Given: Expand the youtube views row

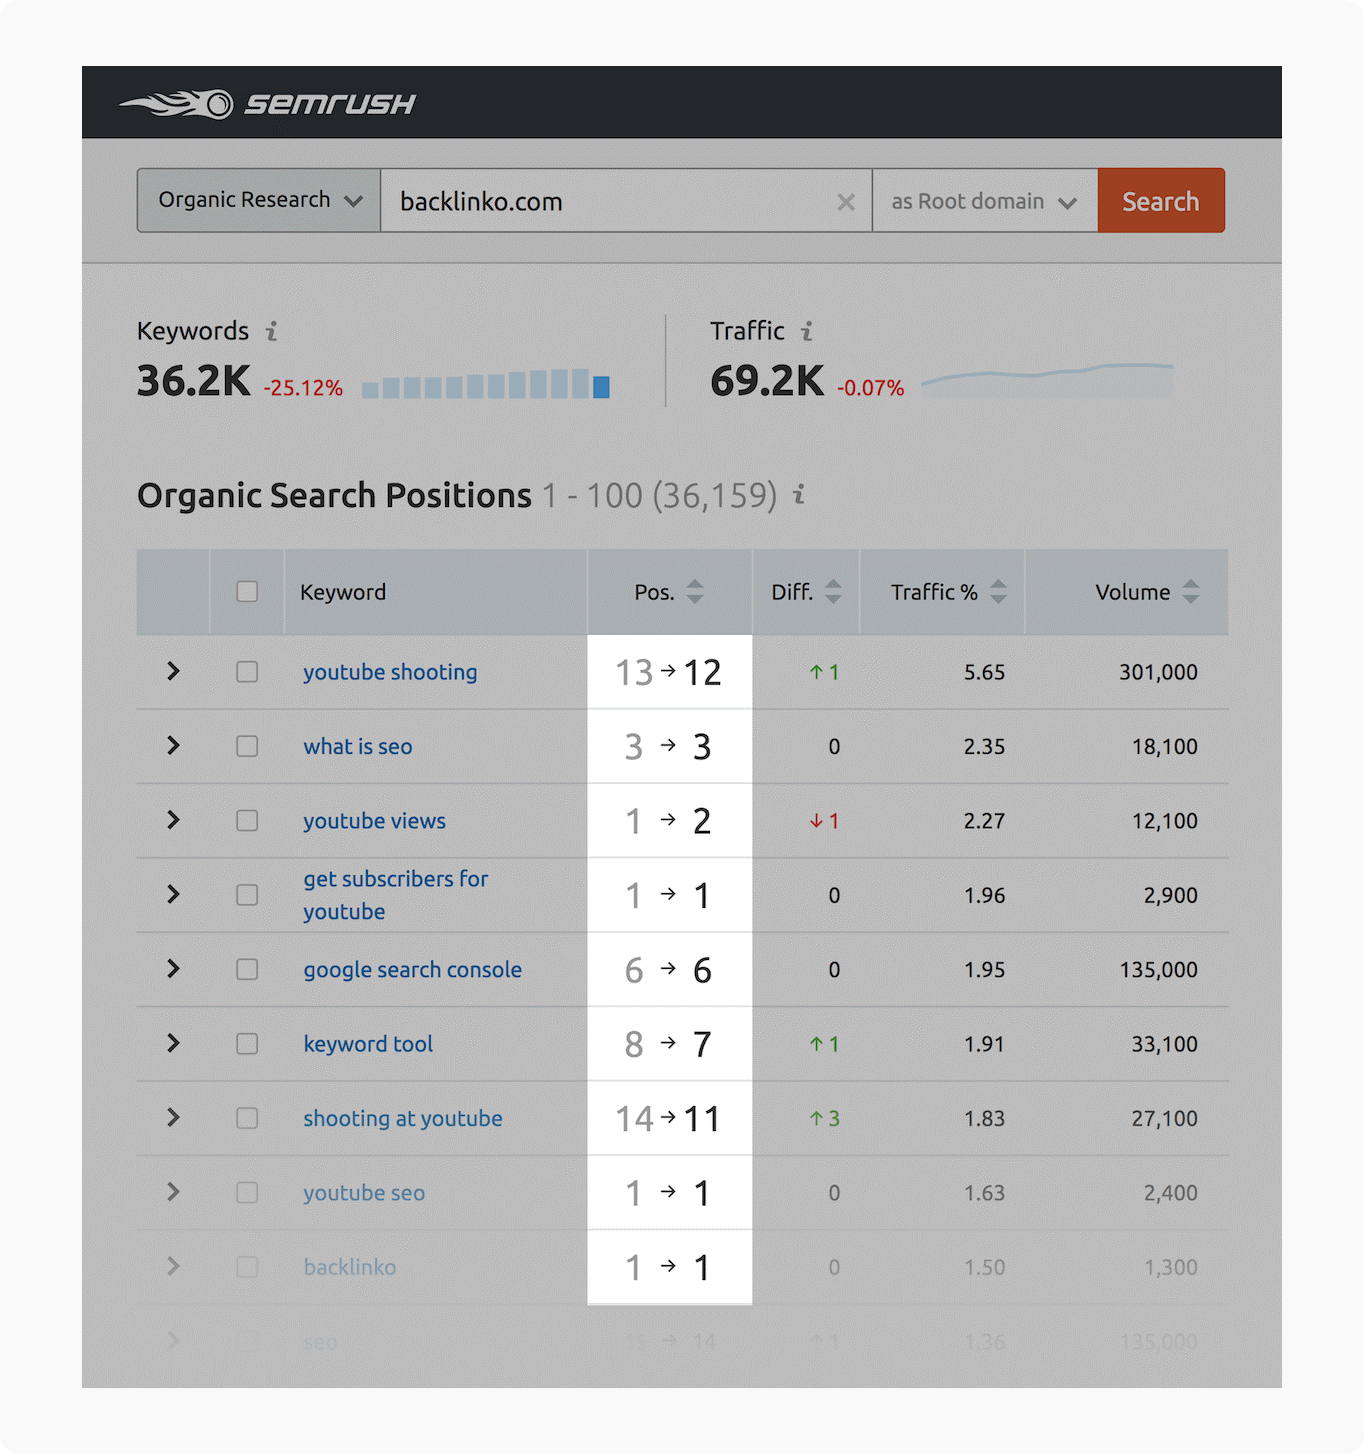Looking at the screenshot, I should pos(173,820).
